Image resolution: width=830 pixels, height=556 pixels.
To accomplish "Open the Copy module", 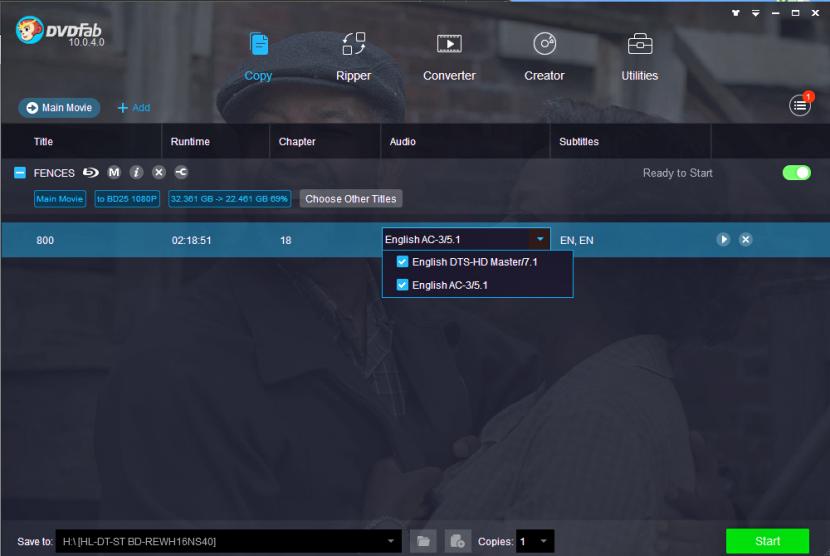I will point(258,57).
